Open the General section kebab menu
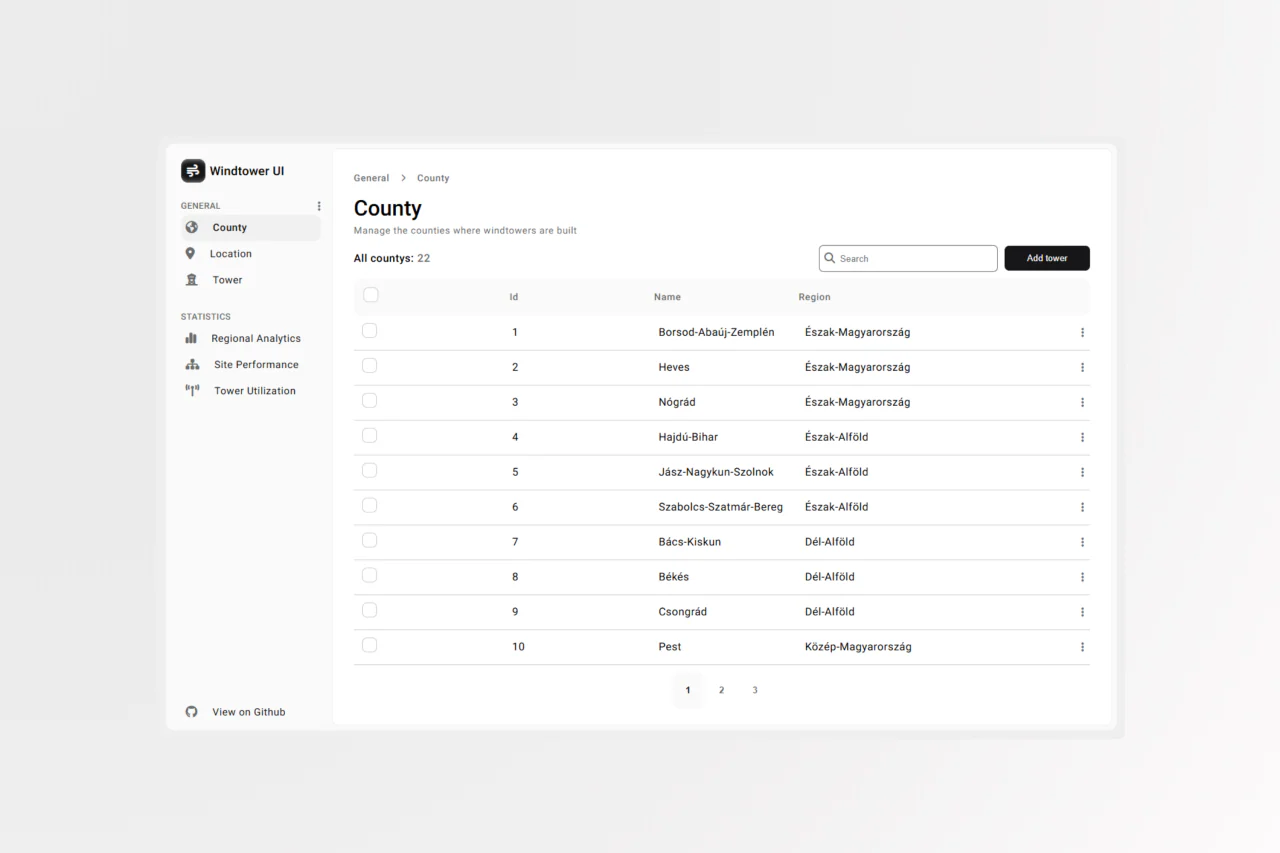Image resolution: width=1280 pixels, height=853 pixels. click(319, 206)
